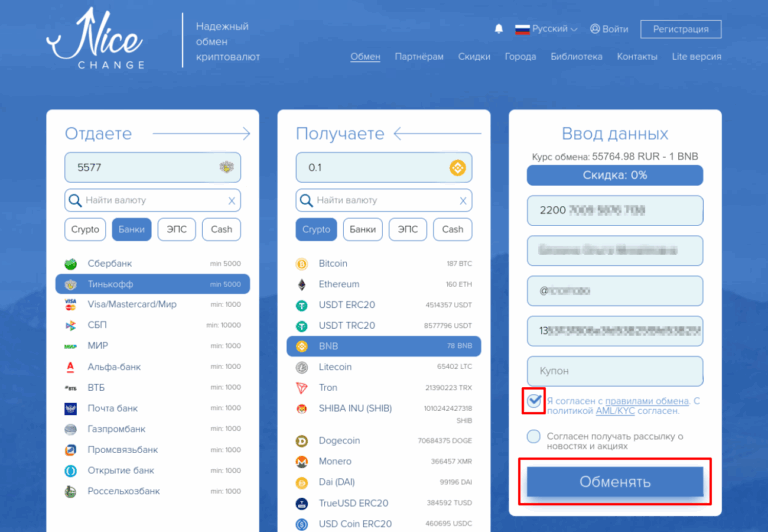Open the Скидки menu item
This screenshot has height=532, width=768.
(474, 56)
